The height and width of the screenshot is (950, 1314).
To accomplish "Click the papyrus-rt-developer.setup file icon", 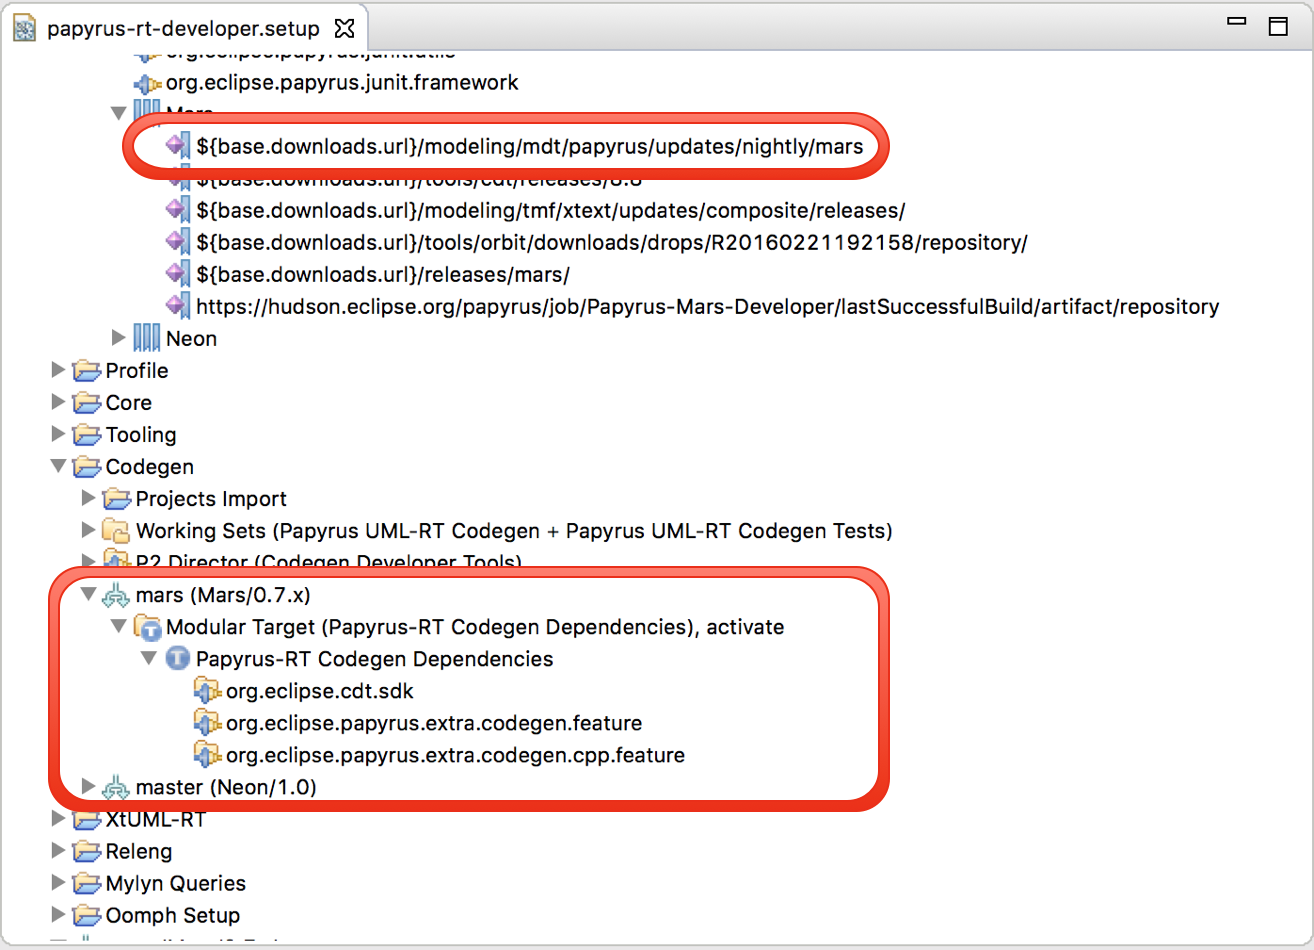I will 25,28.
